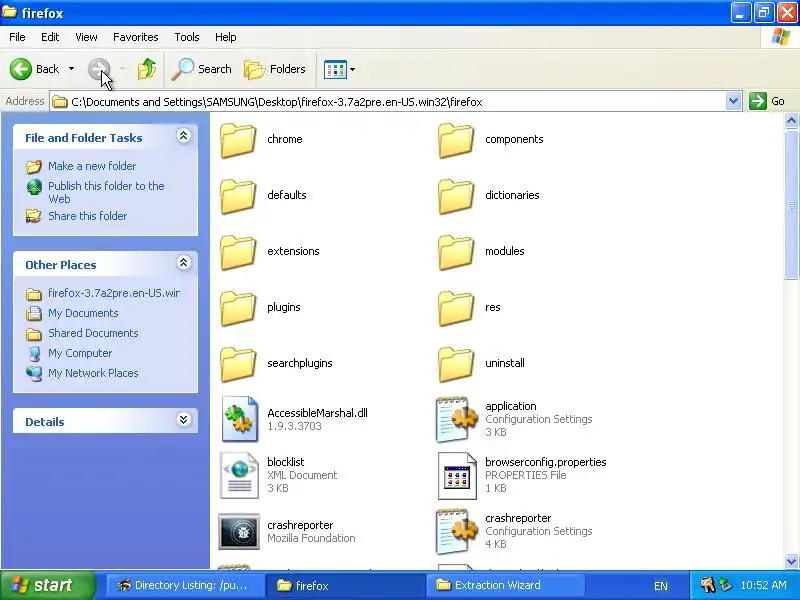Switch to Directory Listing taskbar window

tap(185, 585)
